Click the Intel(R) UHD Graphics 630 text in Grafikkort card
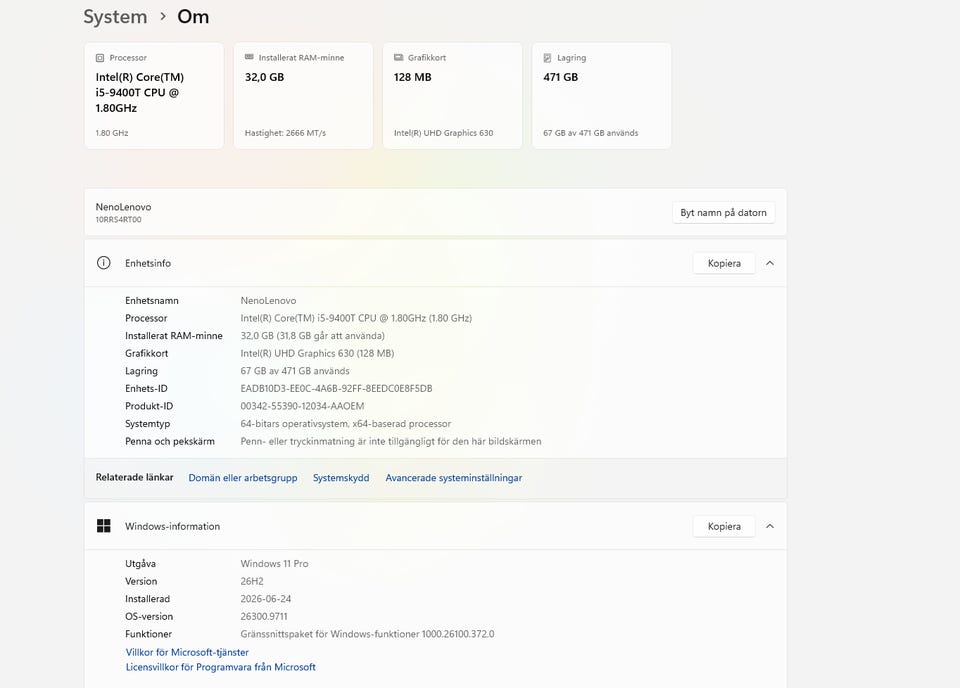Viewport: 960px width, 688px height. point(443,133)
